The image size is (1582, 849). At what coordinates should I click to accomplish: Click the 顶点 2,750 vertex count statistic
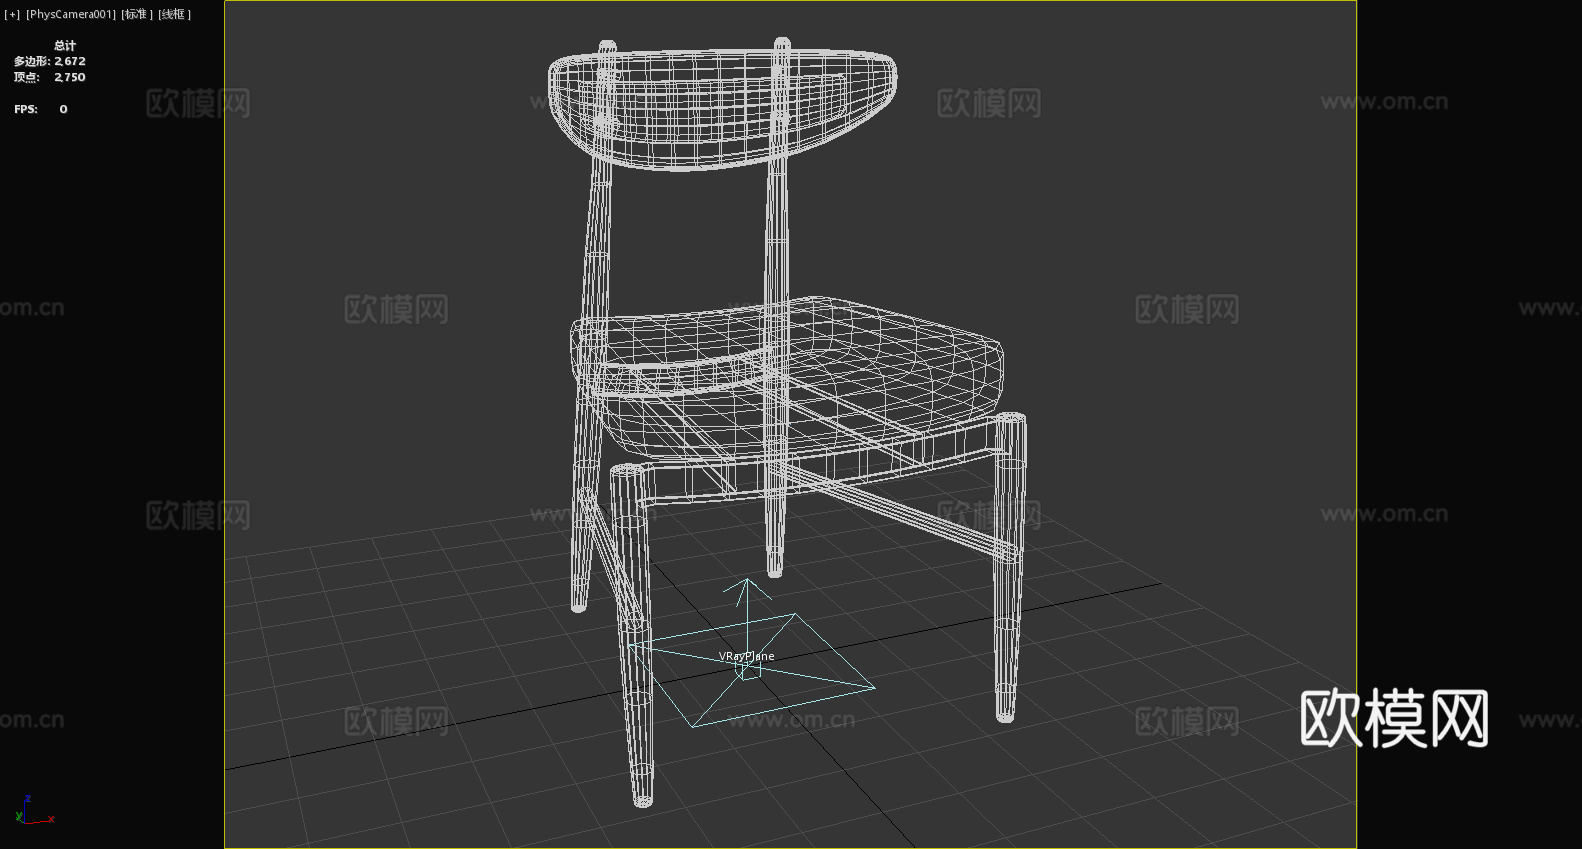pyautogui.click(x=50, y=77)
